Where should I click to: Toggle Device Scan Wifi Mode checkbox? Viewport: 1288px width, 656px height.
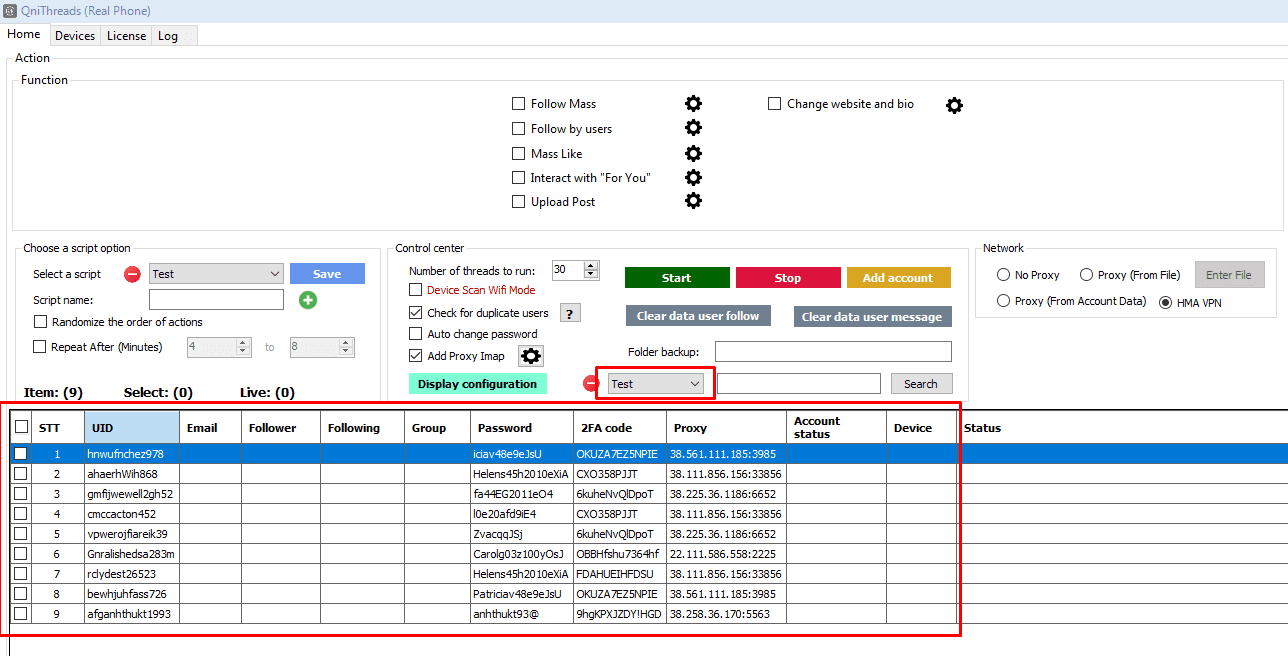(416, 290)
